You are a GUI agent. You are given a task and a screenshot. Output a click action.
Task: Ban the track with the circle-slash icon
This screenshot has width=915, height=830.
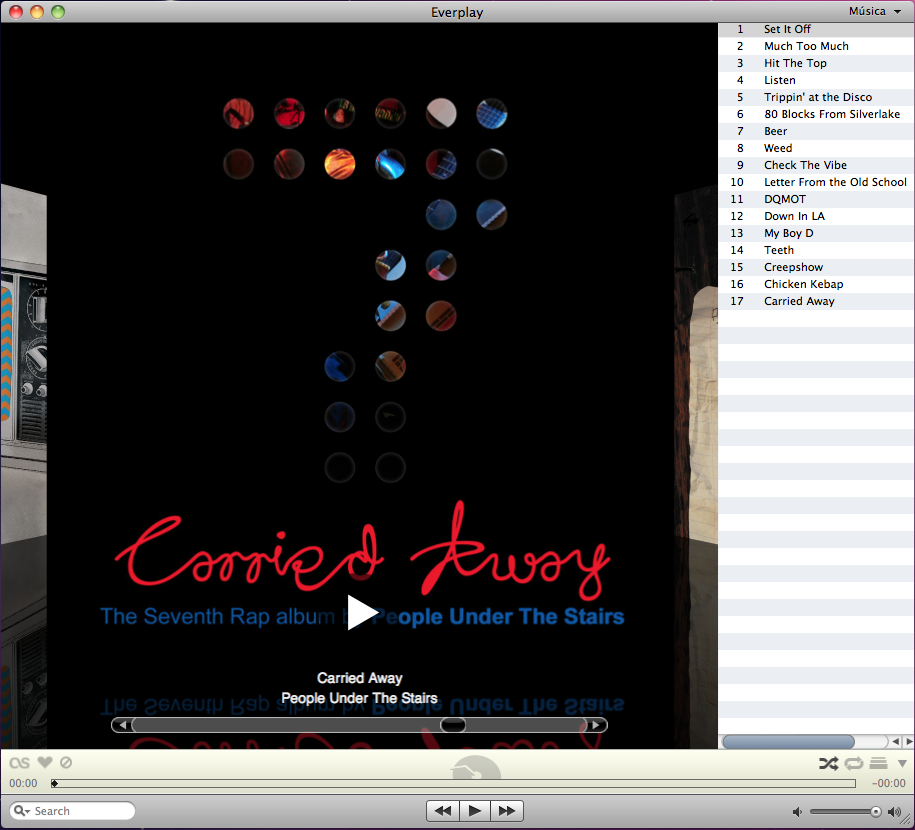point(66,762)
